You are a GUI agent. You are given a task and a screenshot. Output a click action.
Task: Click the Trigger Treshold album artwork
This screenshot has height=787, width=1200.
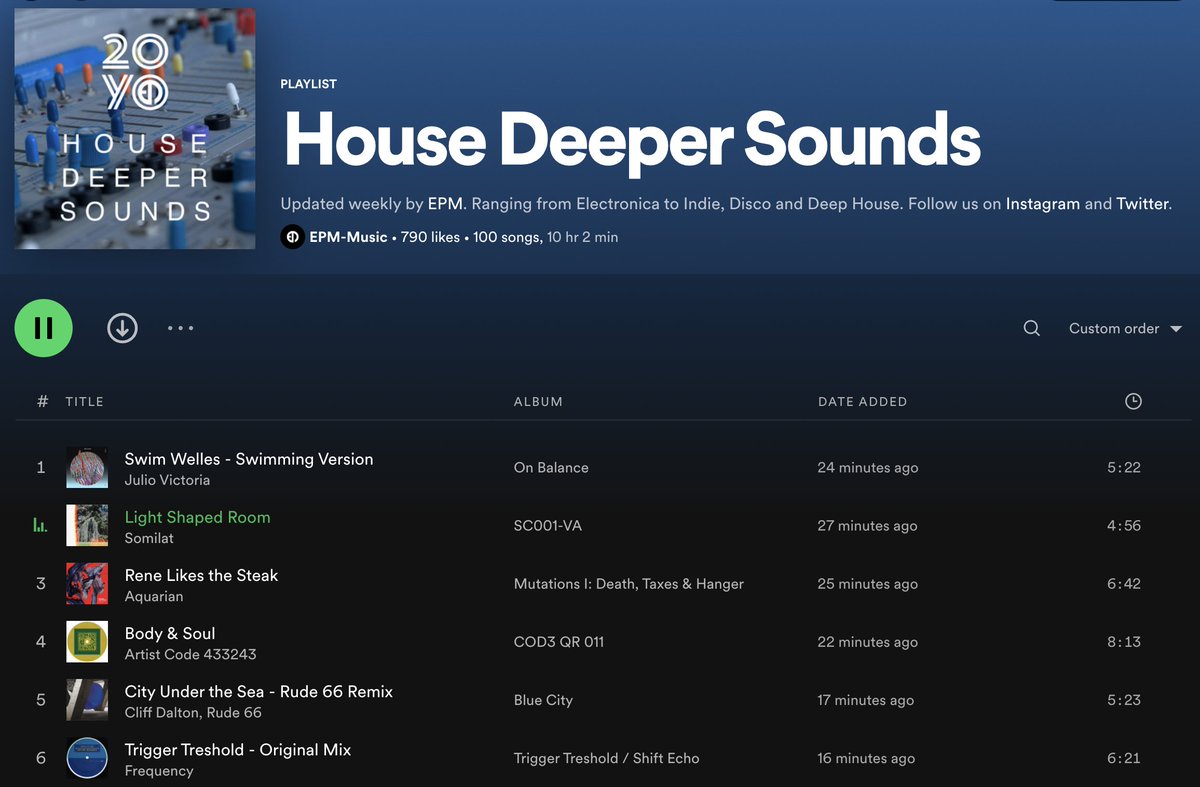(87, 757)
